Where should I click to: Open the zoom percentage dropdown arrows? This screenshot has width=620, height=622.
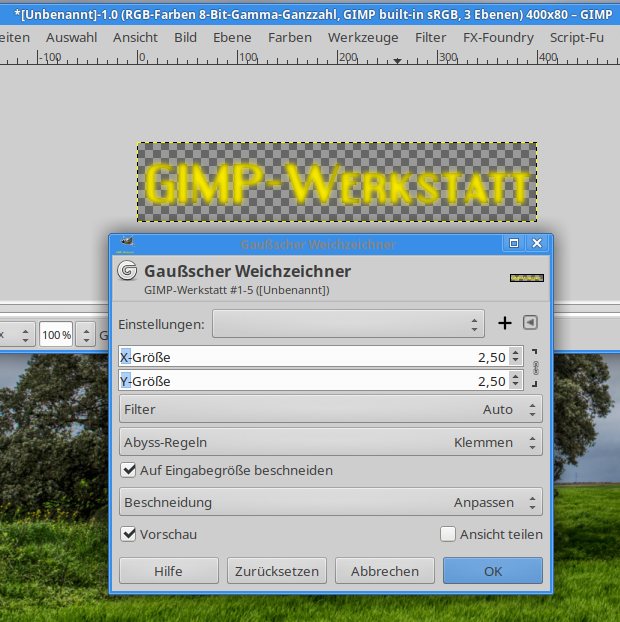tap(86, 335)
